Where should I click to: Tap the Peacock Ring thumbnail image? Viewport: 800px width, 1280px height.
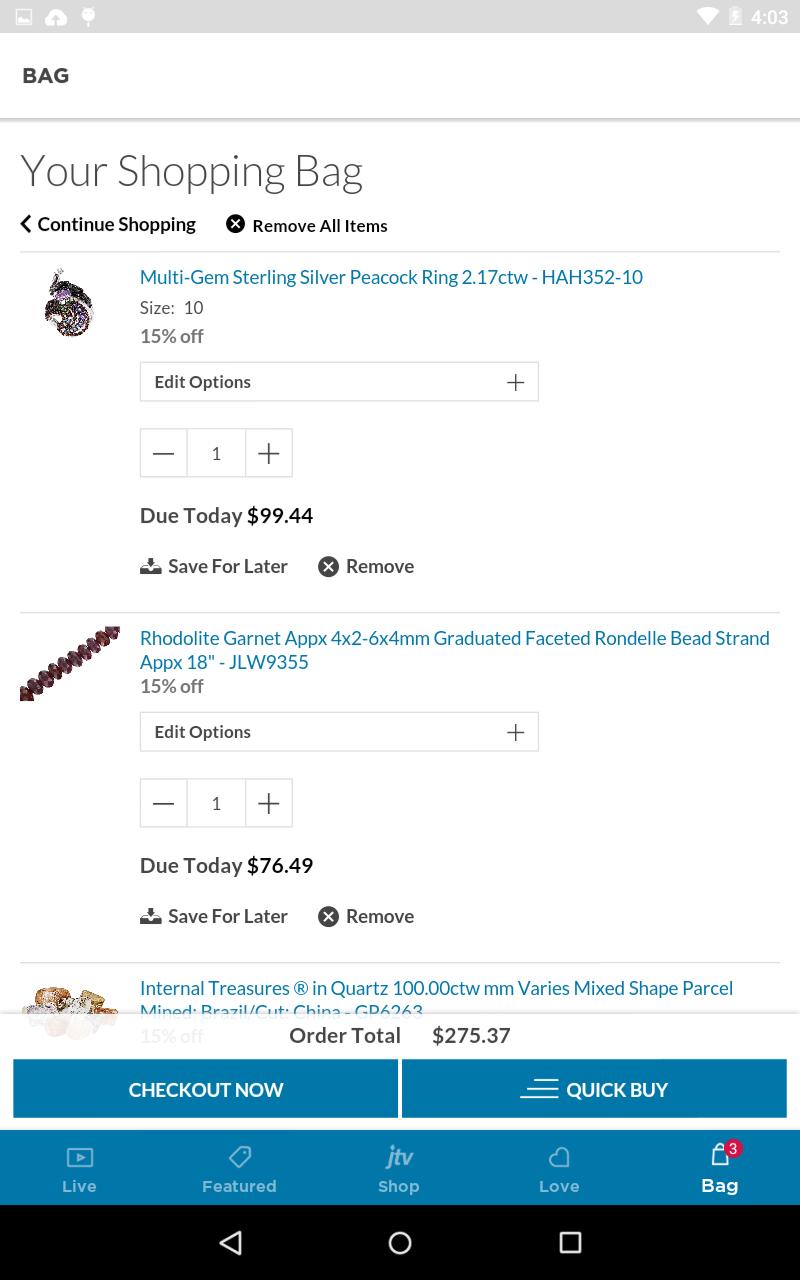69,302
